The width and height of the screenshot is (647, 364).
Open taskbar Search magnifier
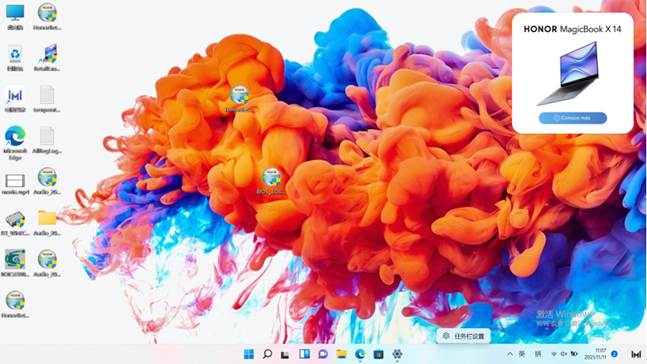point(267,354)
